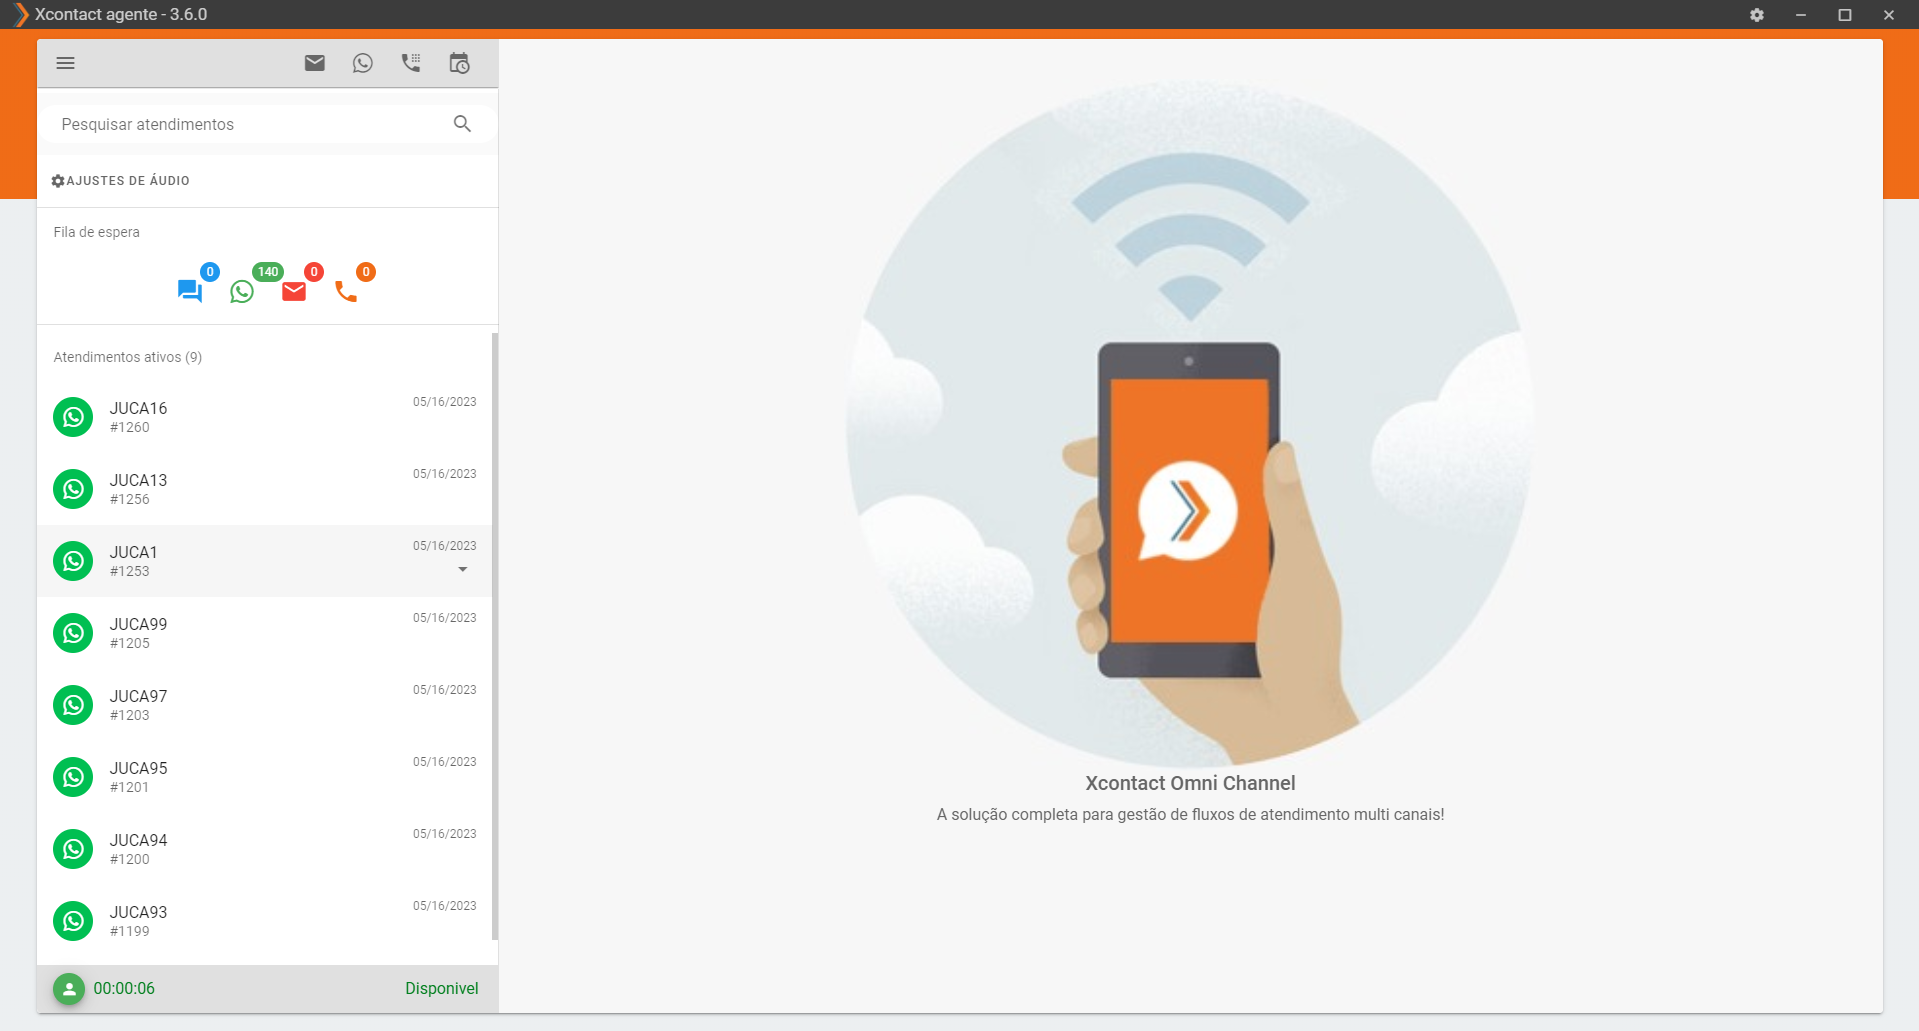Open the phone dialpad icon
This screenshot has width=1919, height=1031.
pos(411,63)
